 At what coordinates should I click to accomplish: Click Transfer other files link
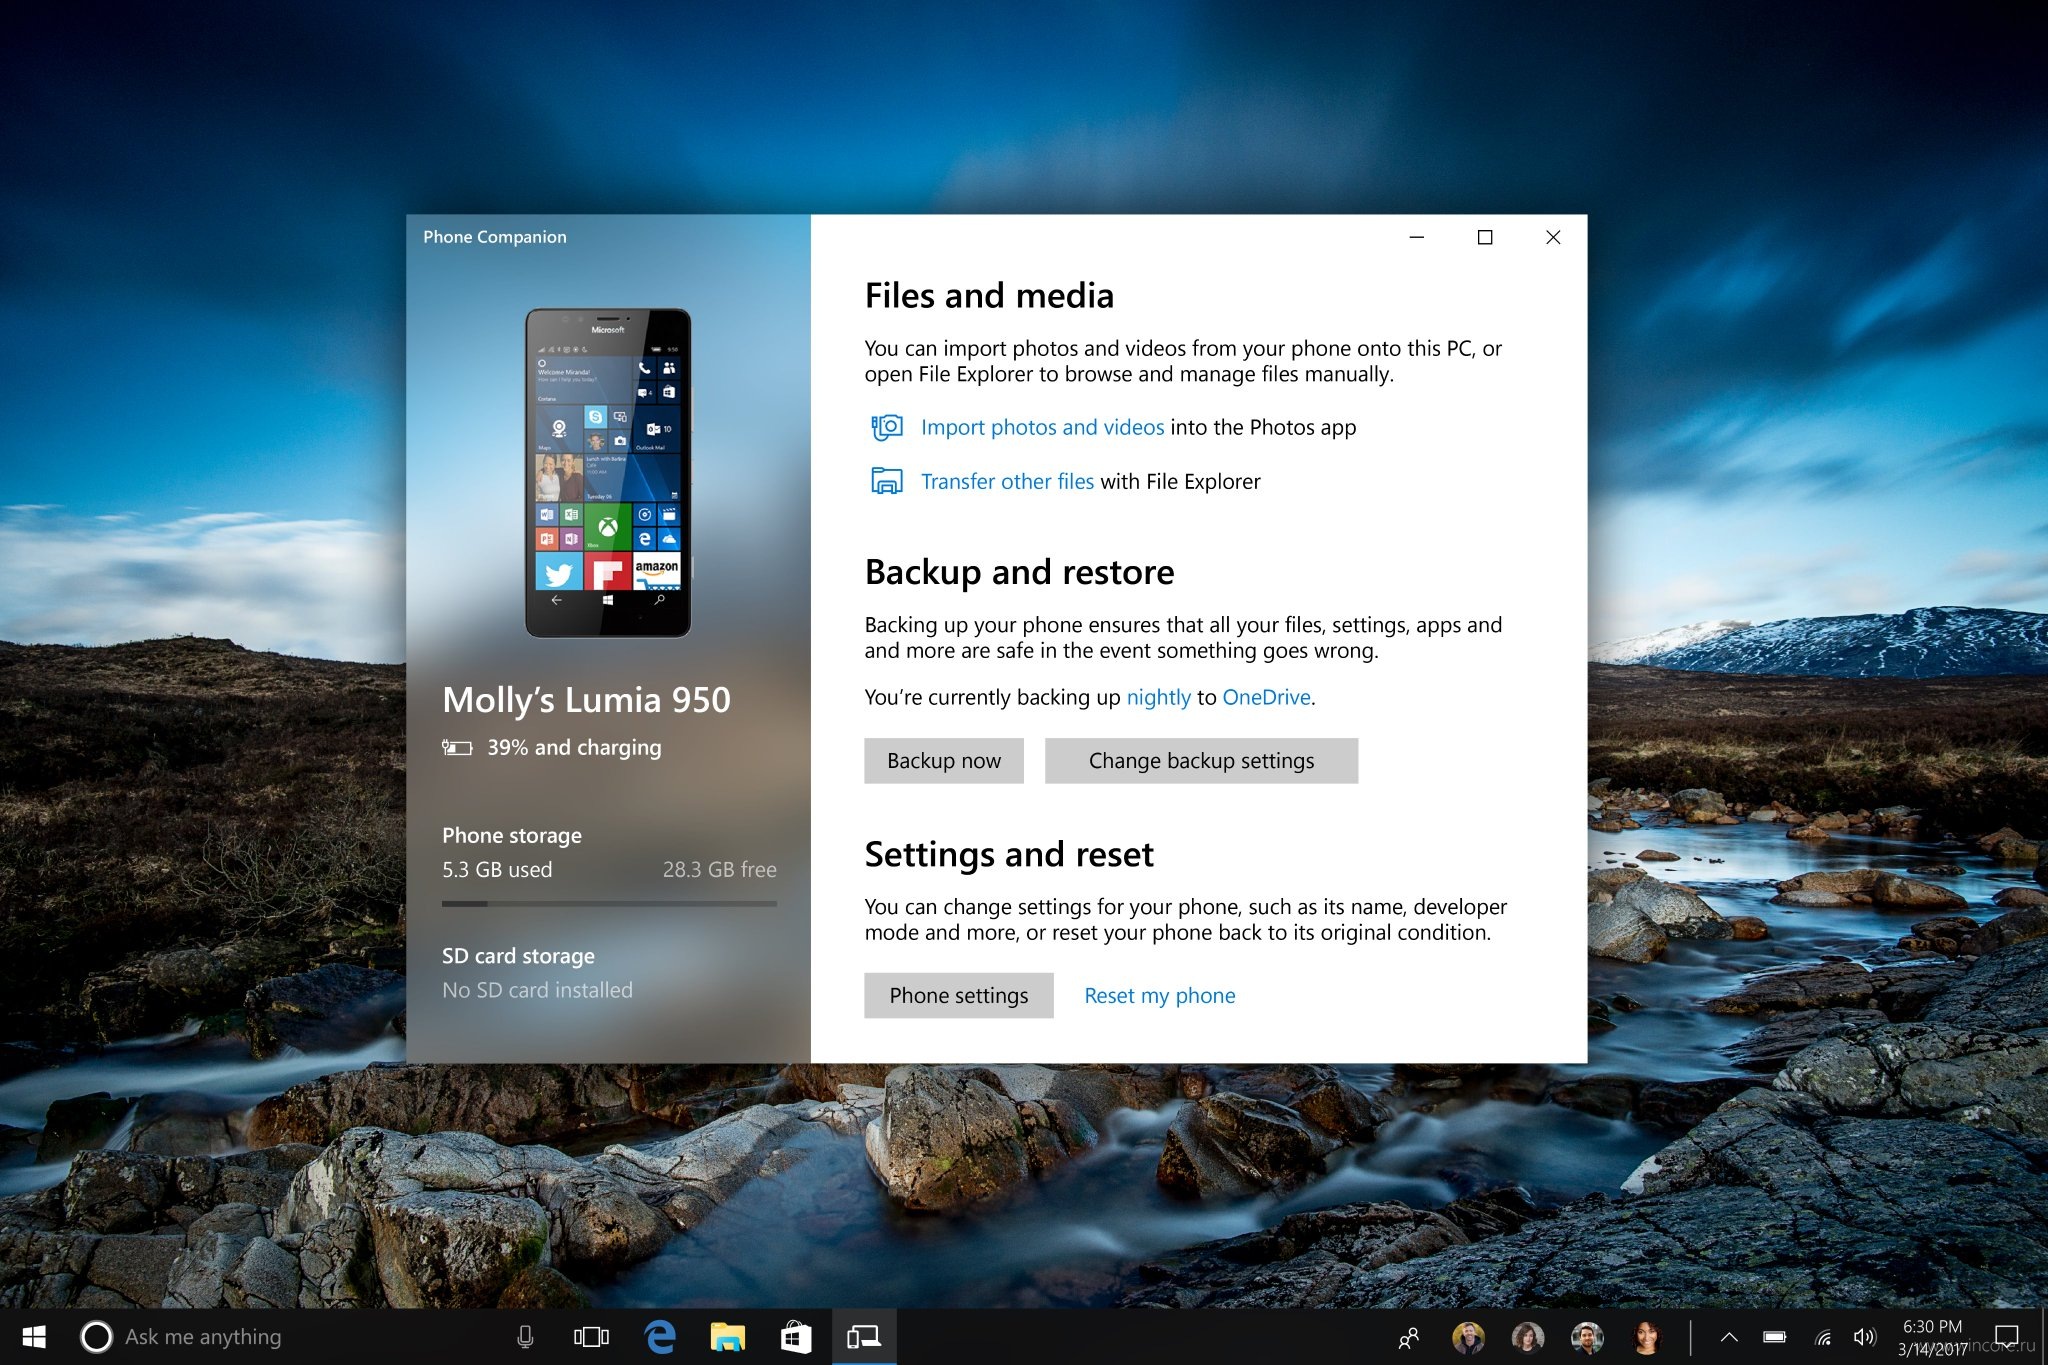(x=1007, y=481)
